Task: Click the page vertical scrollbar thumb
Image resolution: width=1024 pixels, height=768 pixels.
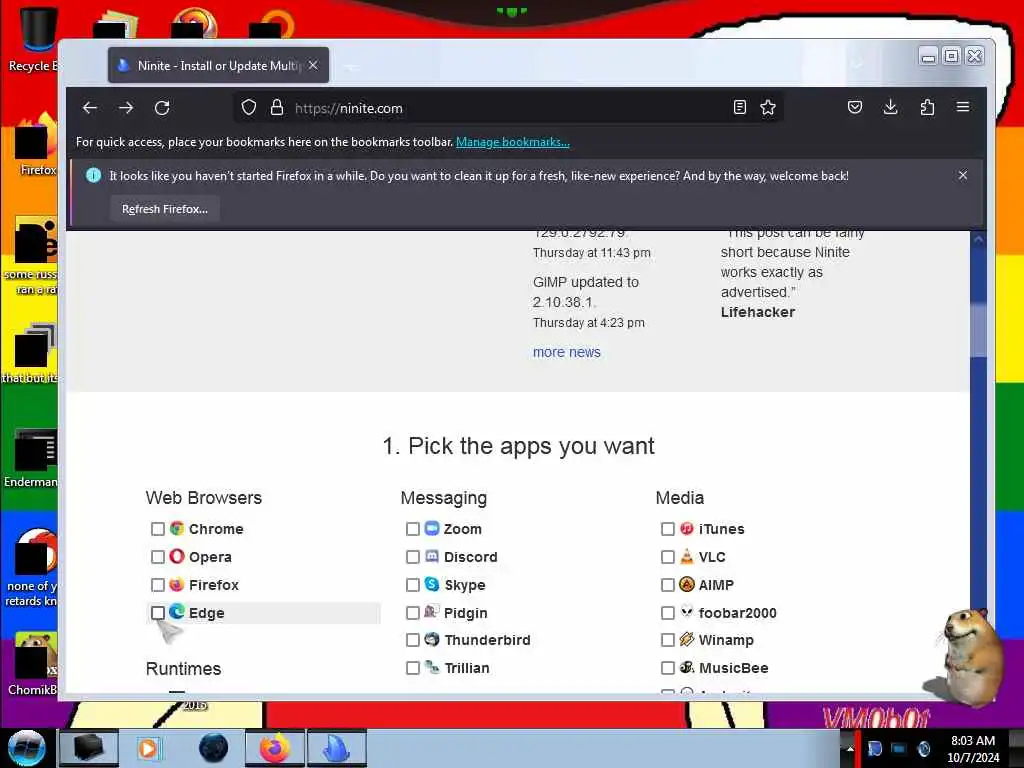Action: click(978, 330)
